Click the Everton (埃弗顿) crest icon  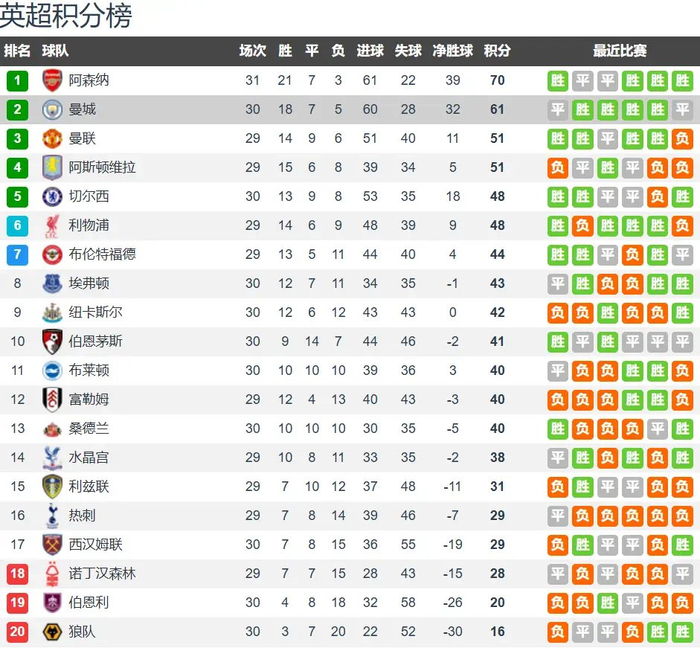52,284
